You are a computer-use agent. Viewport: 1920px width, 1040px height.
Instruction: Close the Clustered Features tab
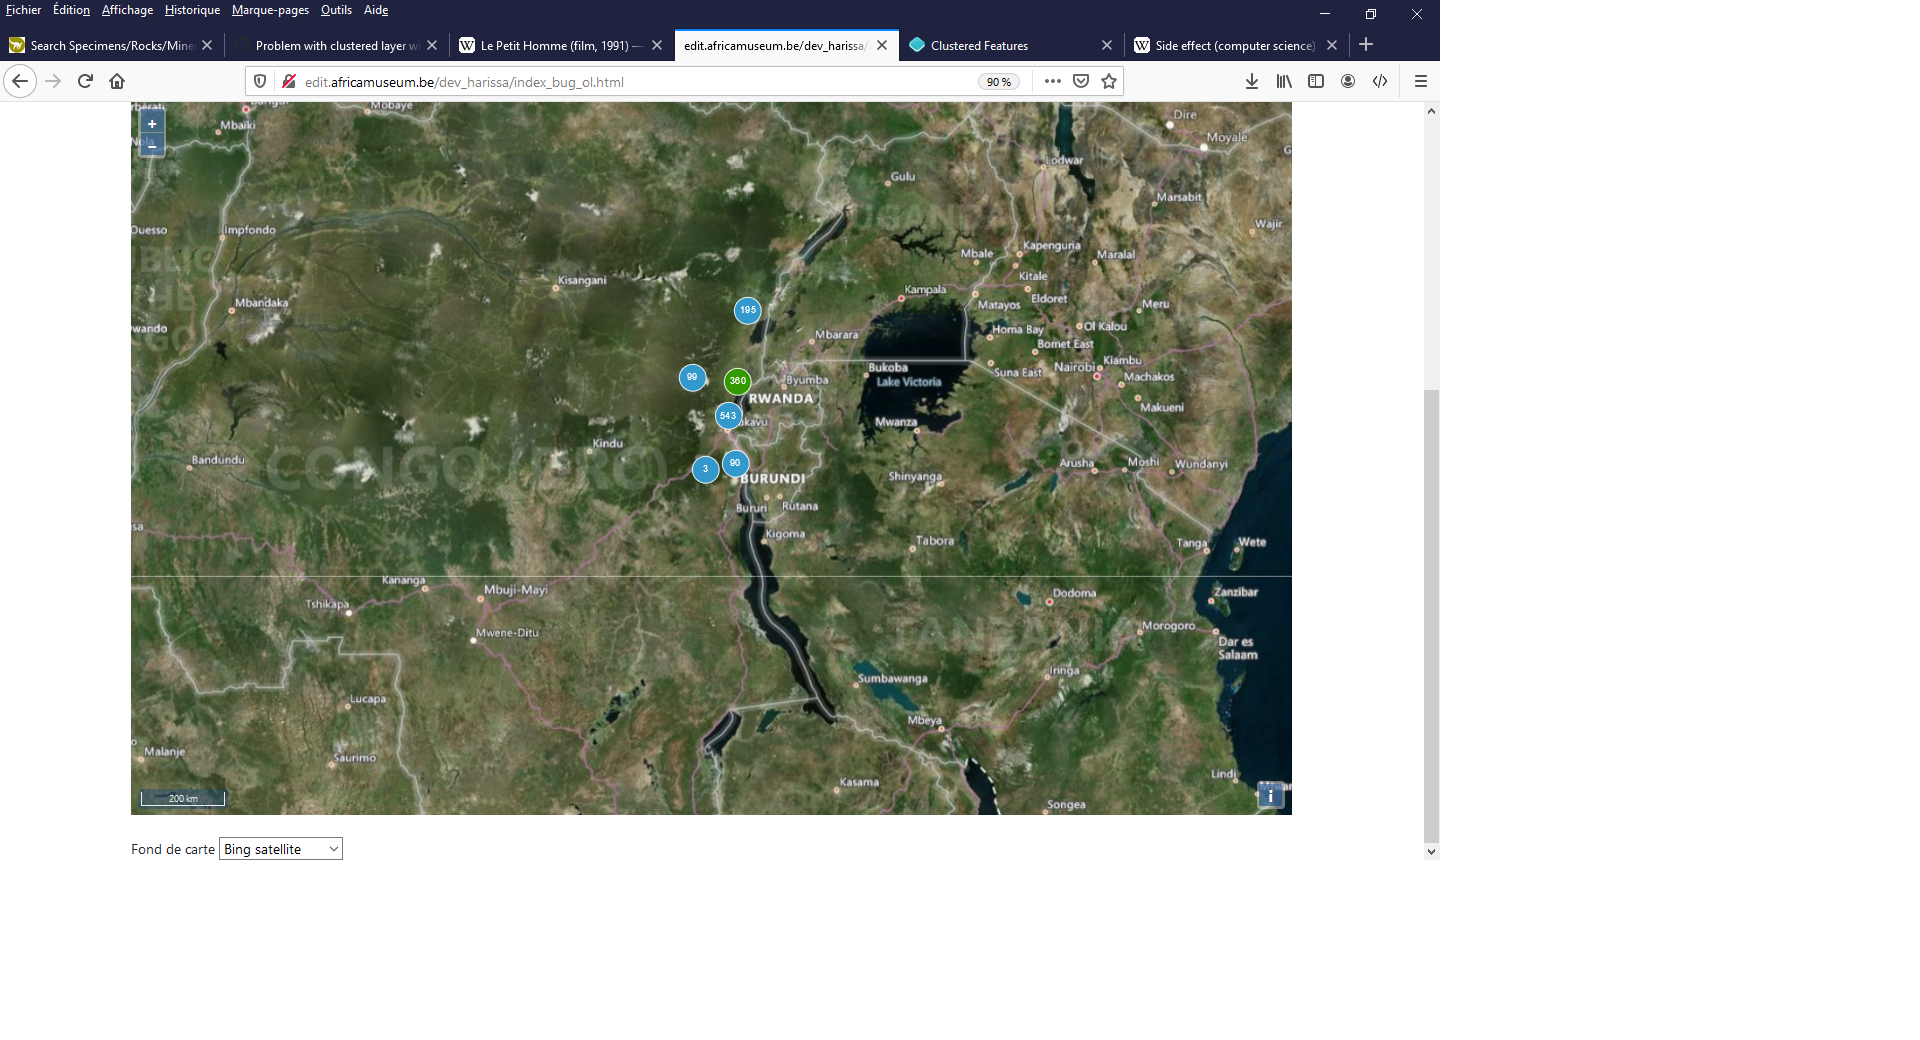pyautogui.click(x=1107, y=45)
